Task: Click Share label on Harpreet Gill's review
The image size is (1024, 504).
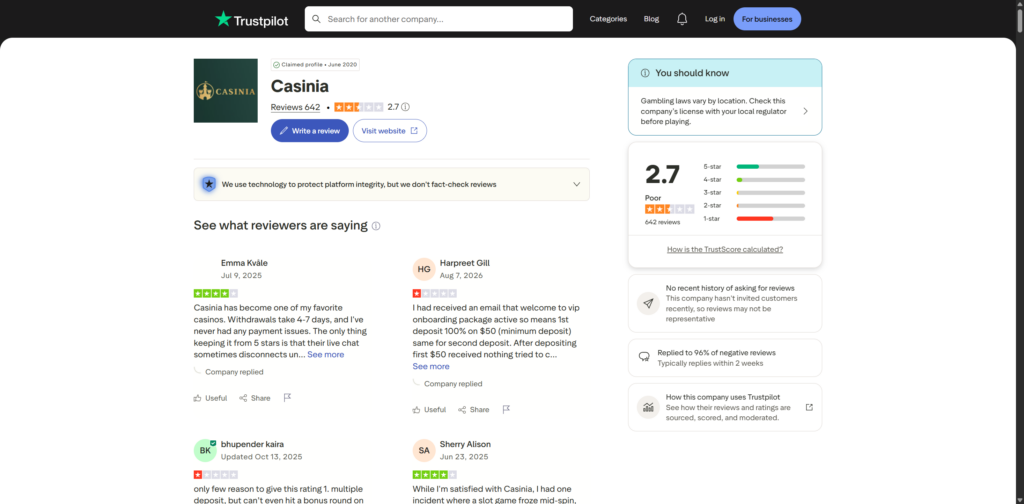Action: pyautogui.click(x=479, y=409)
